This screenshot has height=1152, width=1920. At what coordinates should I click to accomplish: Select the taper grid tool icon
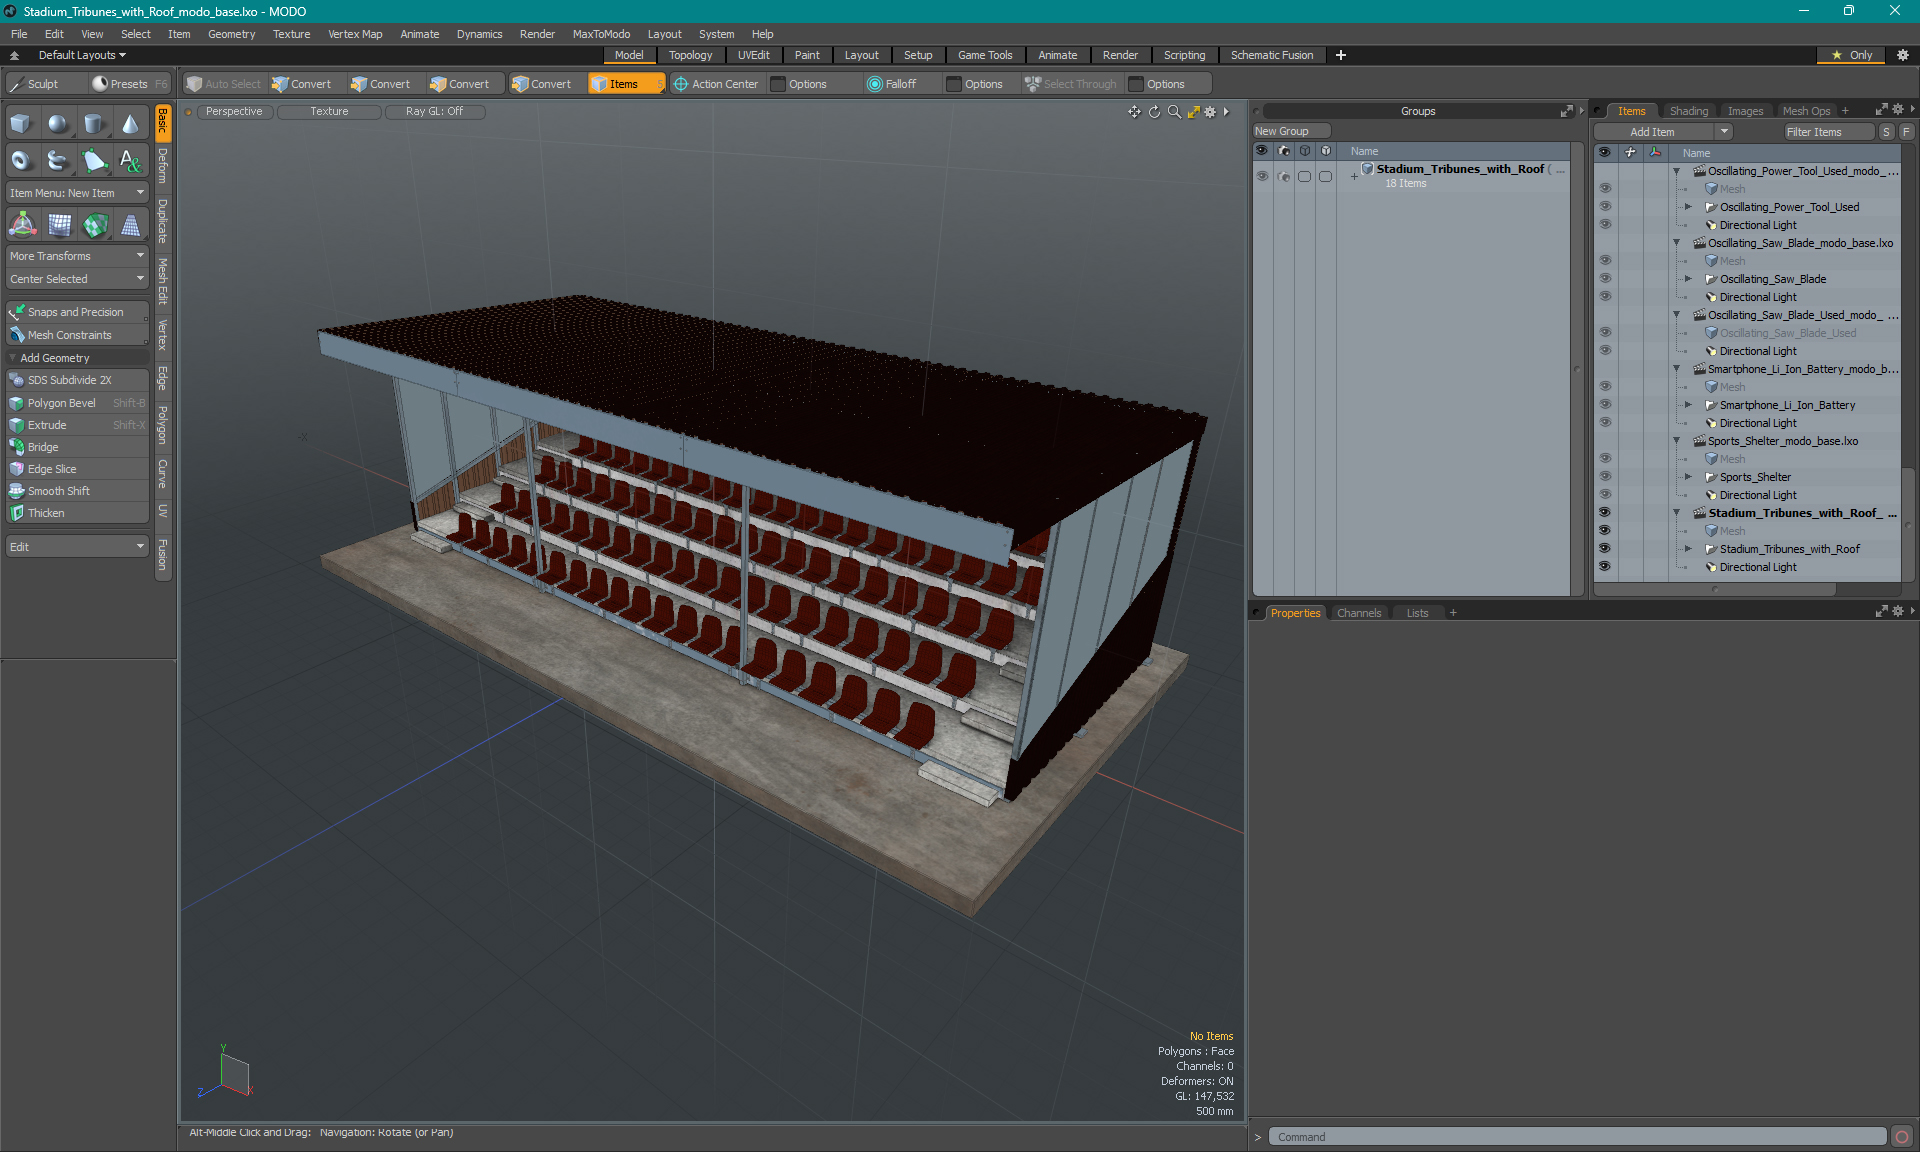[x=130, y=225]
